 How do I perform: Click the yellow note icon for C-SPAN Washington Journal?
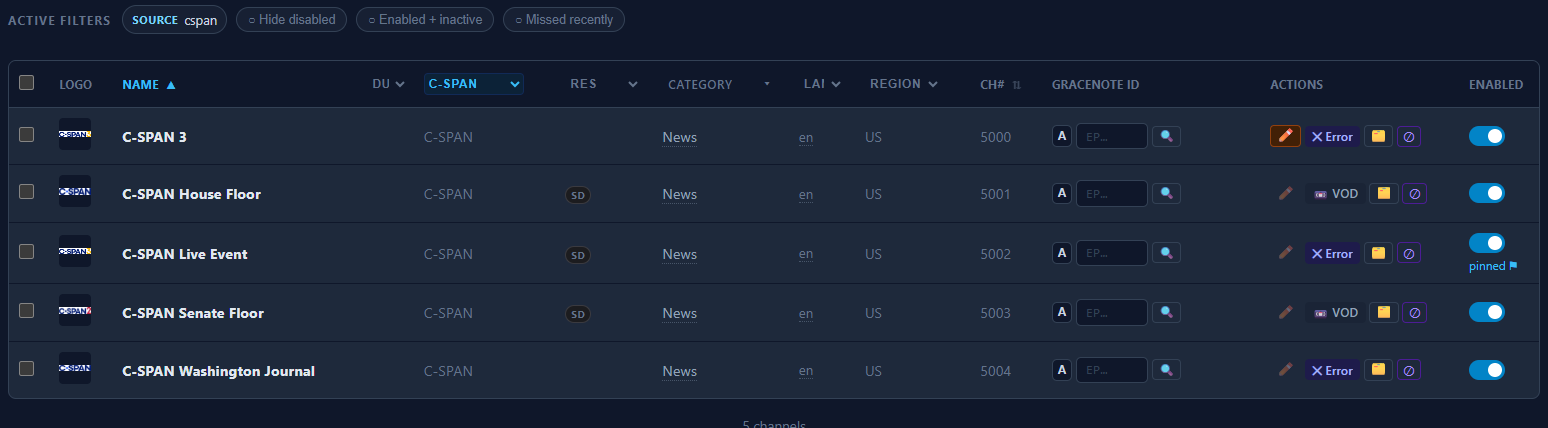pos(1378,370)
